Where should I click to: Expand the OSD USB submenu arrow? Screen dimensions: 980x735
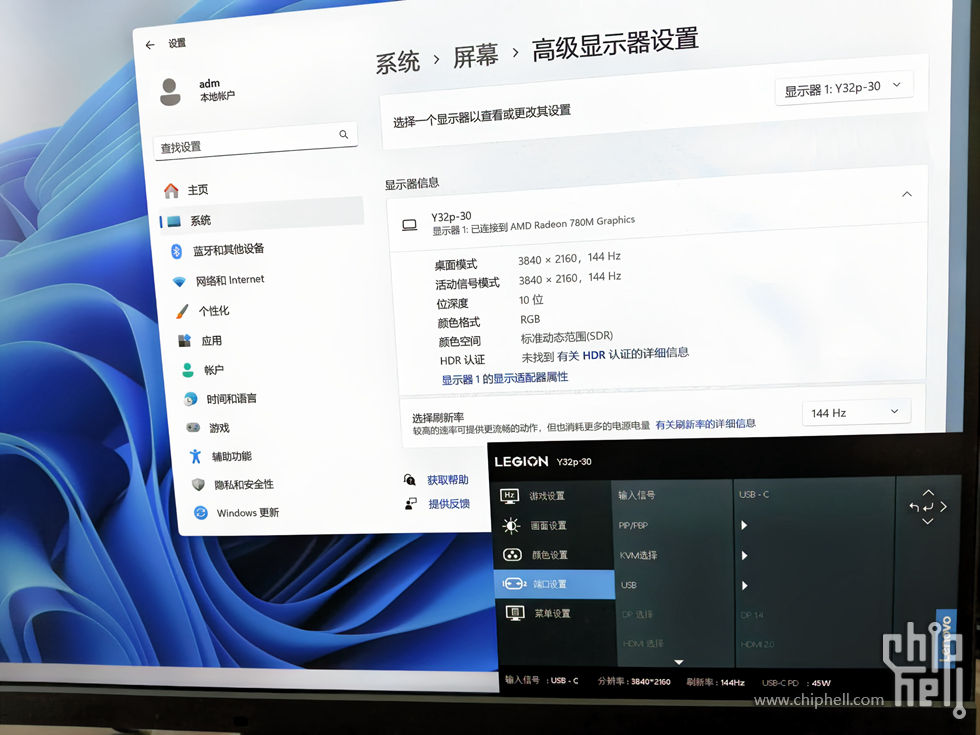744,586
